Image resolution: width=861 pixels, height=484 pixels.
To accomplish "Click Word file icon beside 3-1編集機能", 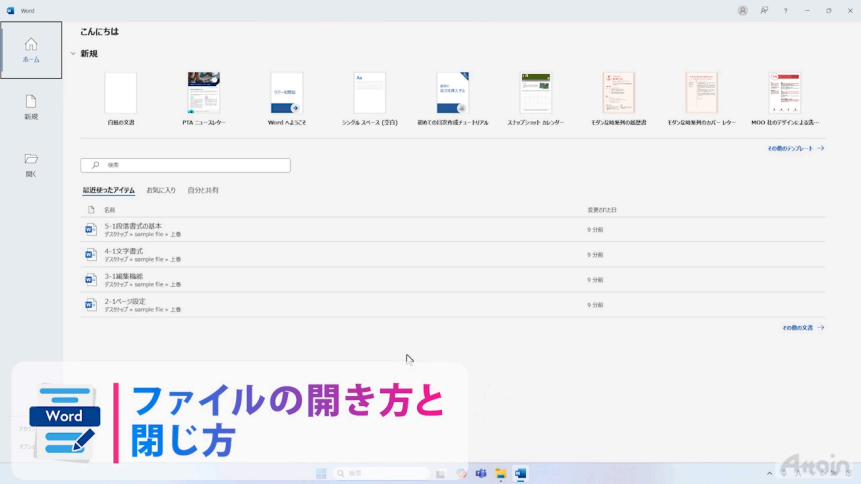I will pos(91,280).
